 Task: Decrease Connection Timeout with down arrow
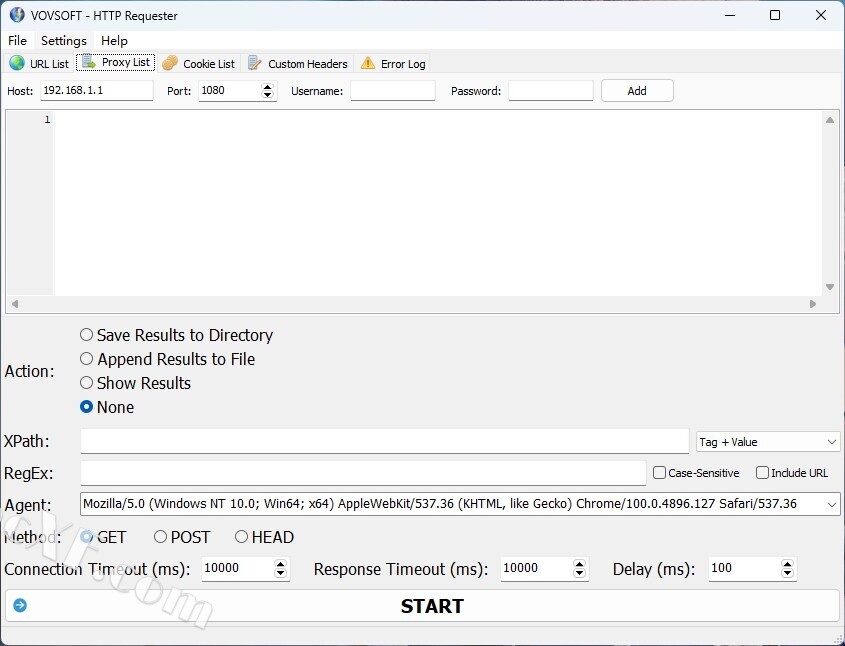280,573
